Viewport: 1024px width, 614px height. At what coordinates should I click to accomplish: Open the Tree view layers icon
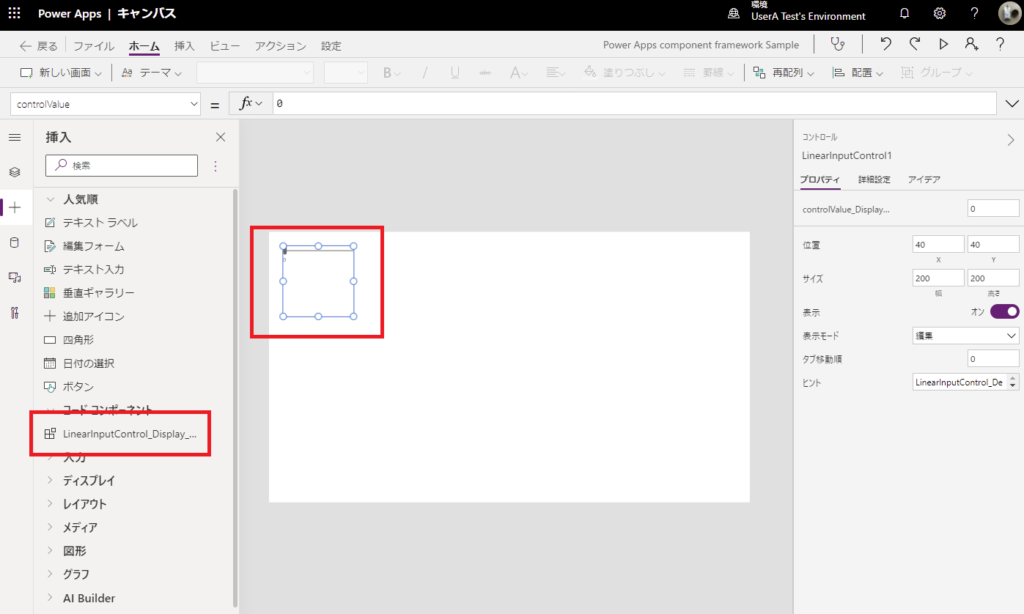click(14, 172)
